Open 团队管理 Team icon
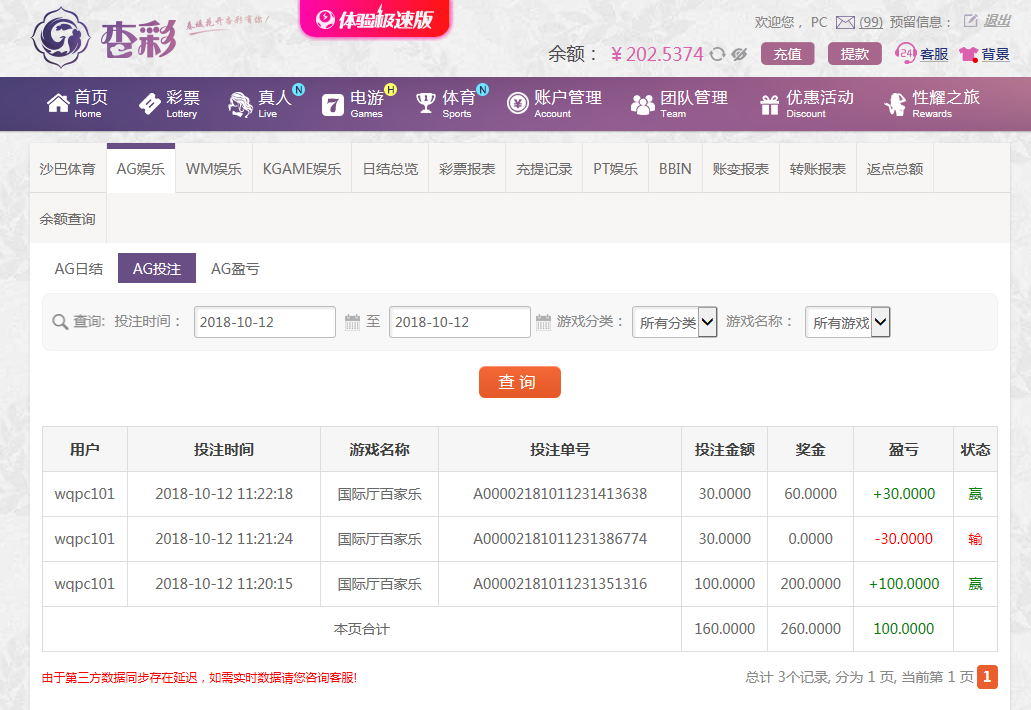Screen dimensions: 1031x710 point(642,104)
